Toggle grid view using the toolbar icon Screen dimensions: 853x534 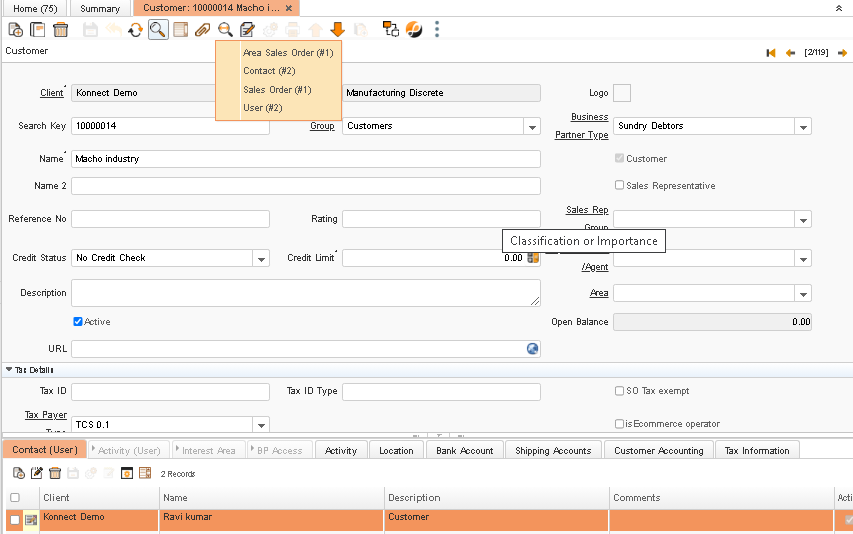181,29
